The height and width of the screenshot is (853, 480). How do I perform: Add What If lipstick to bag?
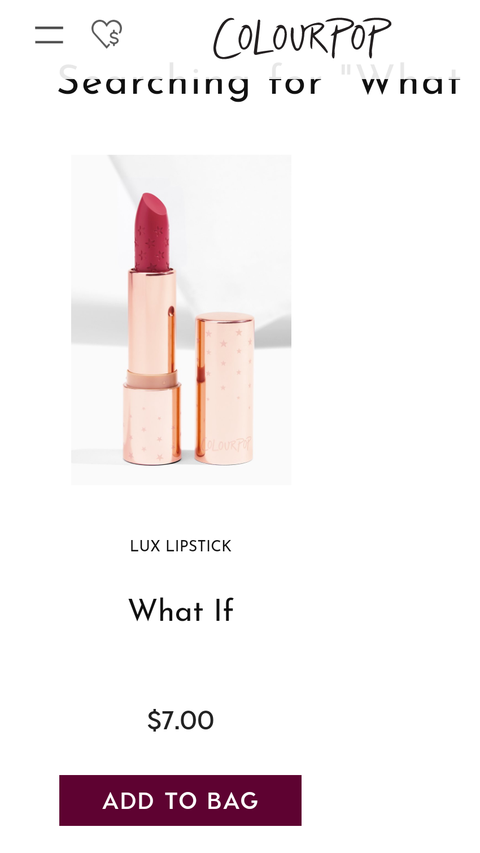[x=180, y=800]
